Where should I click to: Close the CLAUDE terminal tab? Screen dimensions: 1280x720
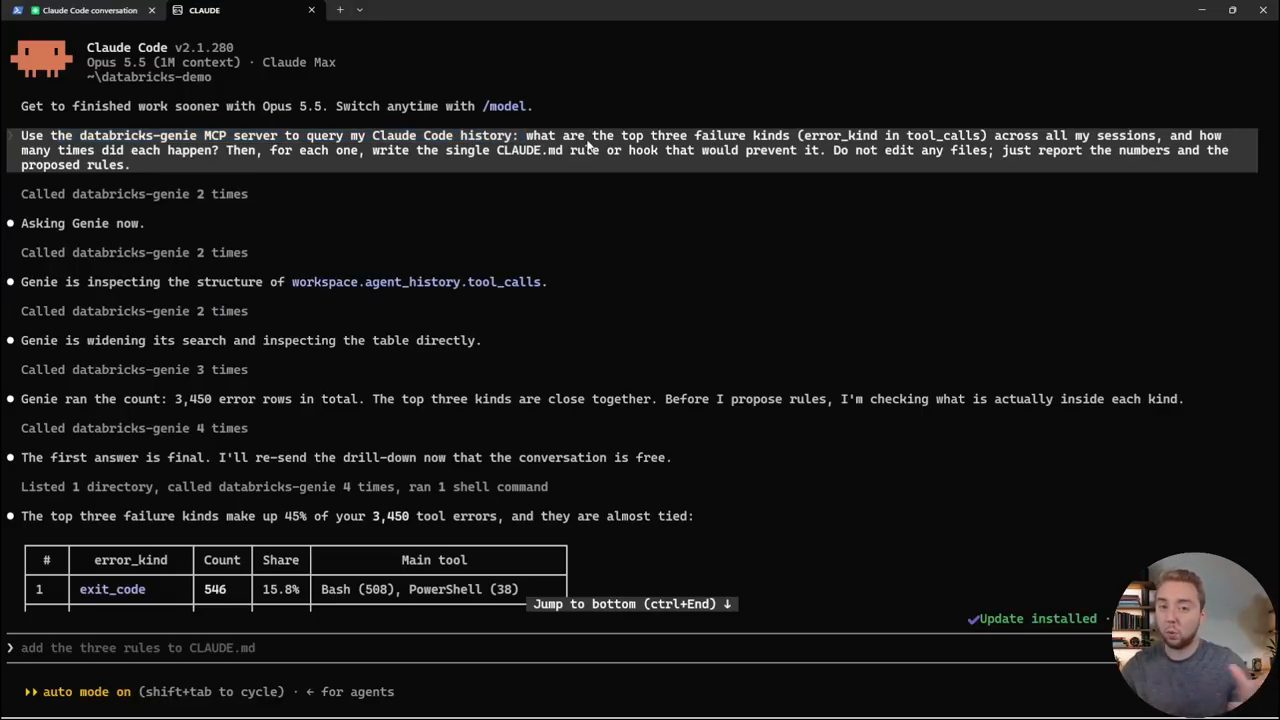tap(311, 10)
